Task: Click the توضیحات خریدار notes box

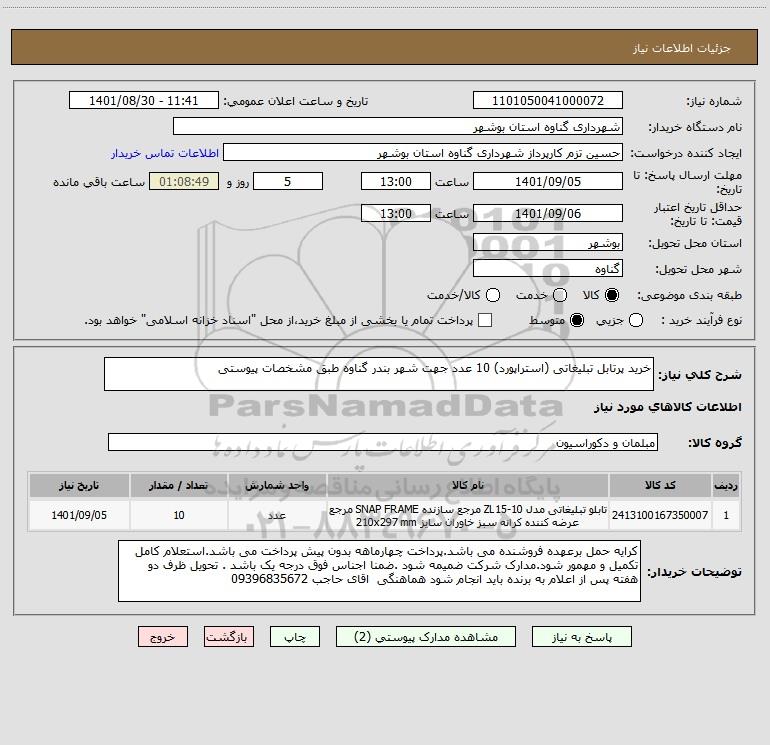Action: (x=379, y=571)
